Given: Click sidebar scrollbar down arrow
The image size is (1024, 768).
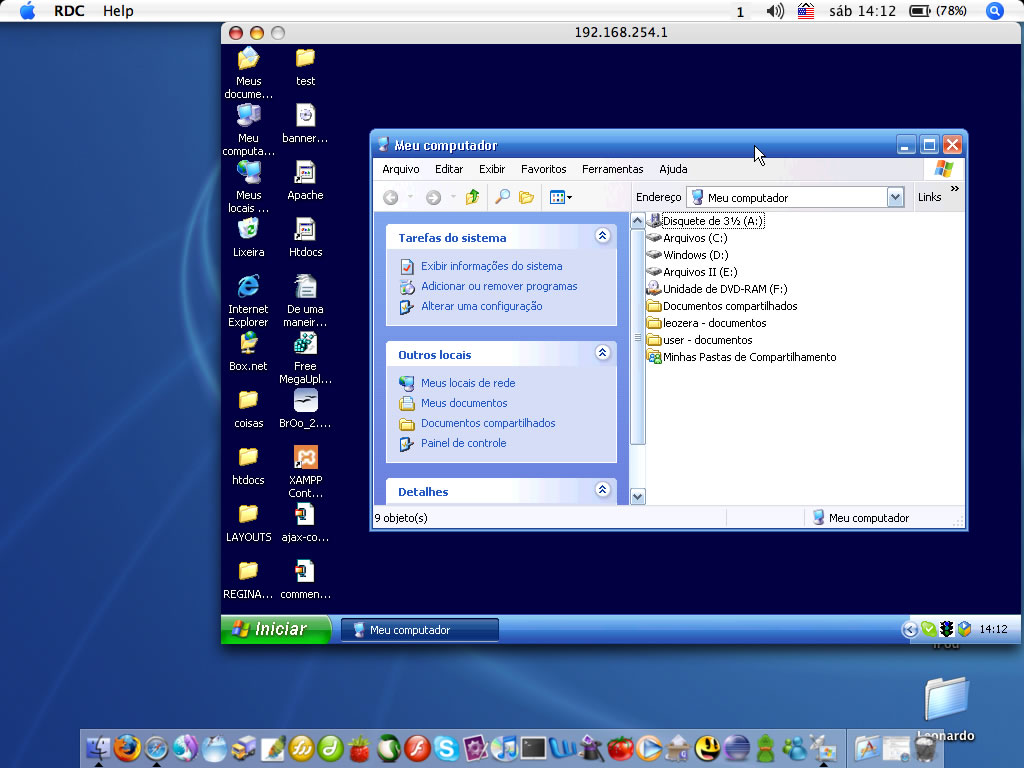Looking at the screenshot, I should [x=637, y=496].
